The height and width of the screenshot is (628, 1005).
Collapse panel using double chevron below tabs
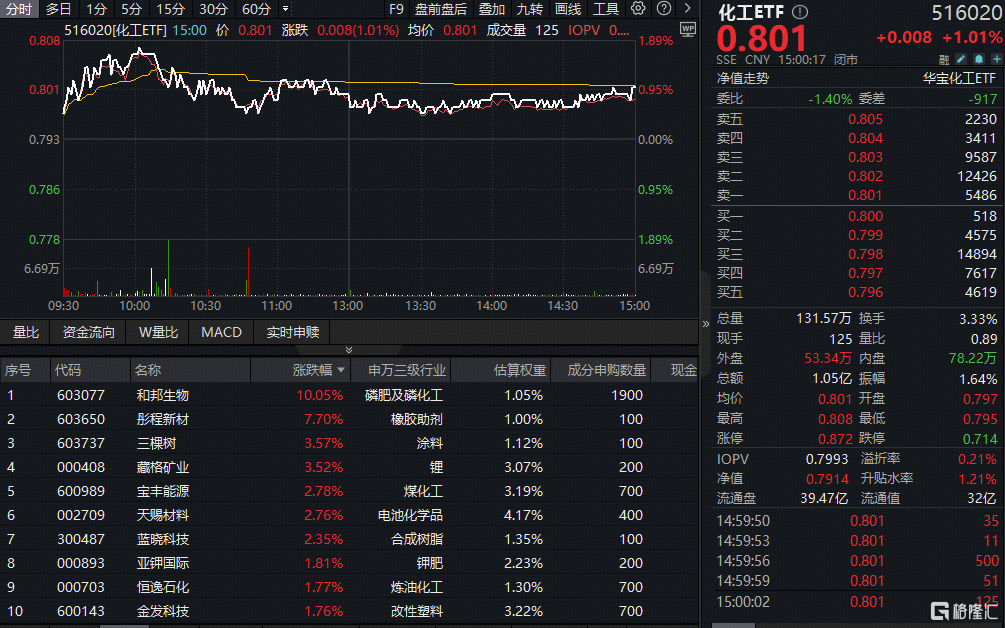point(349,350)
